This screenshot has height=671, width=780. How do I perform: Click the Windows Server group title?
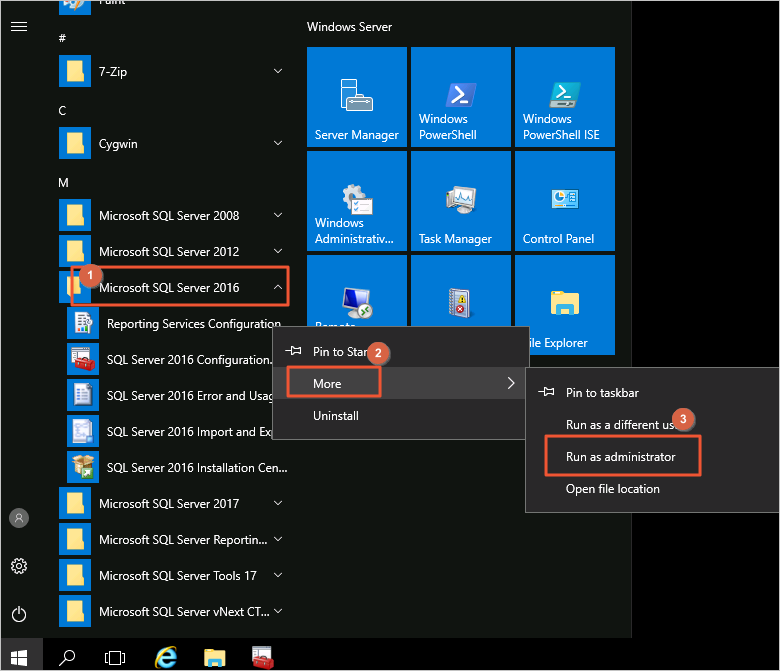click(349, 27)
